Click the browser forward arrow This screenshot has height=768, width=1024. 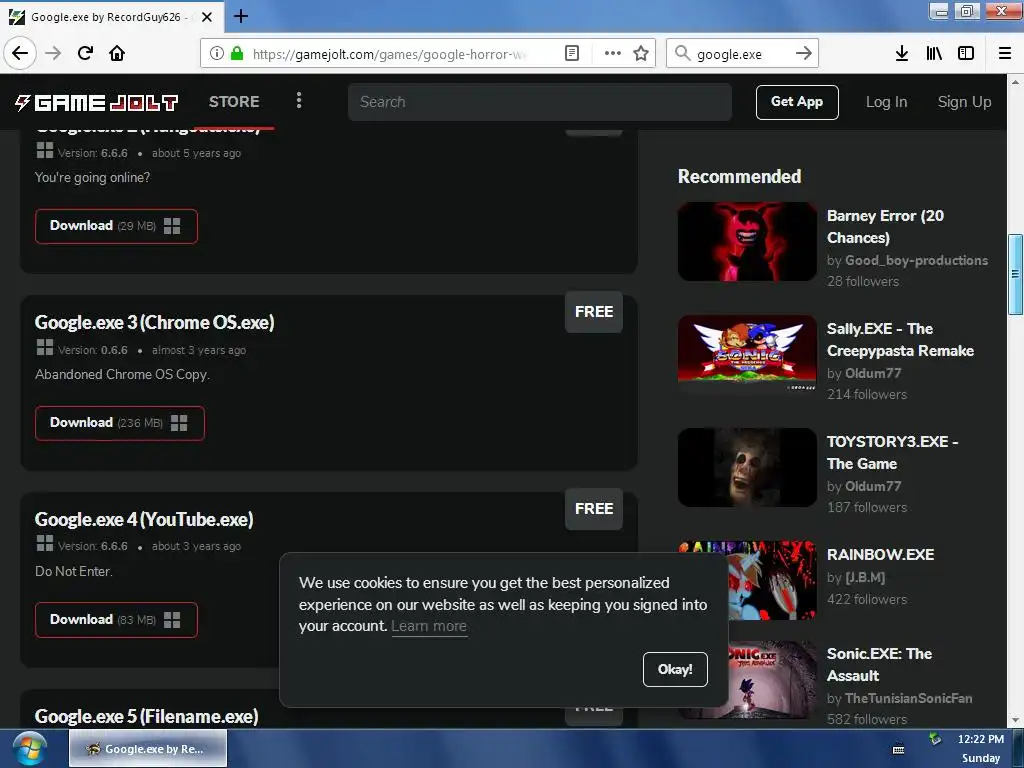pyautogui.click(x=53, y=53)
